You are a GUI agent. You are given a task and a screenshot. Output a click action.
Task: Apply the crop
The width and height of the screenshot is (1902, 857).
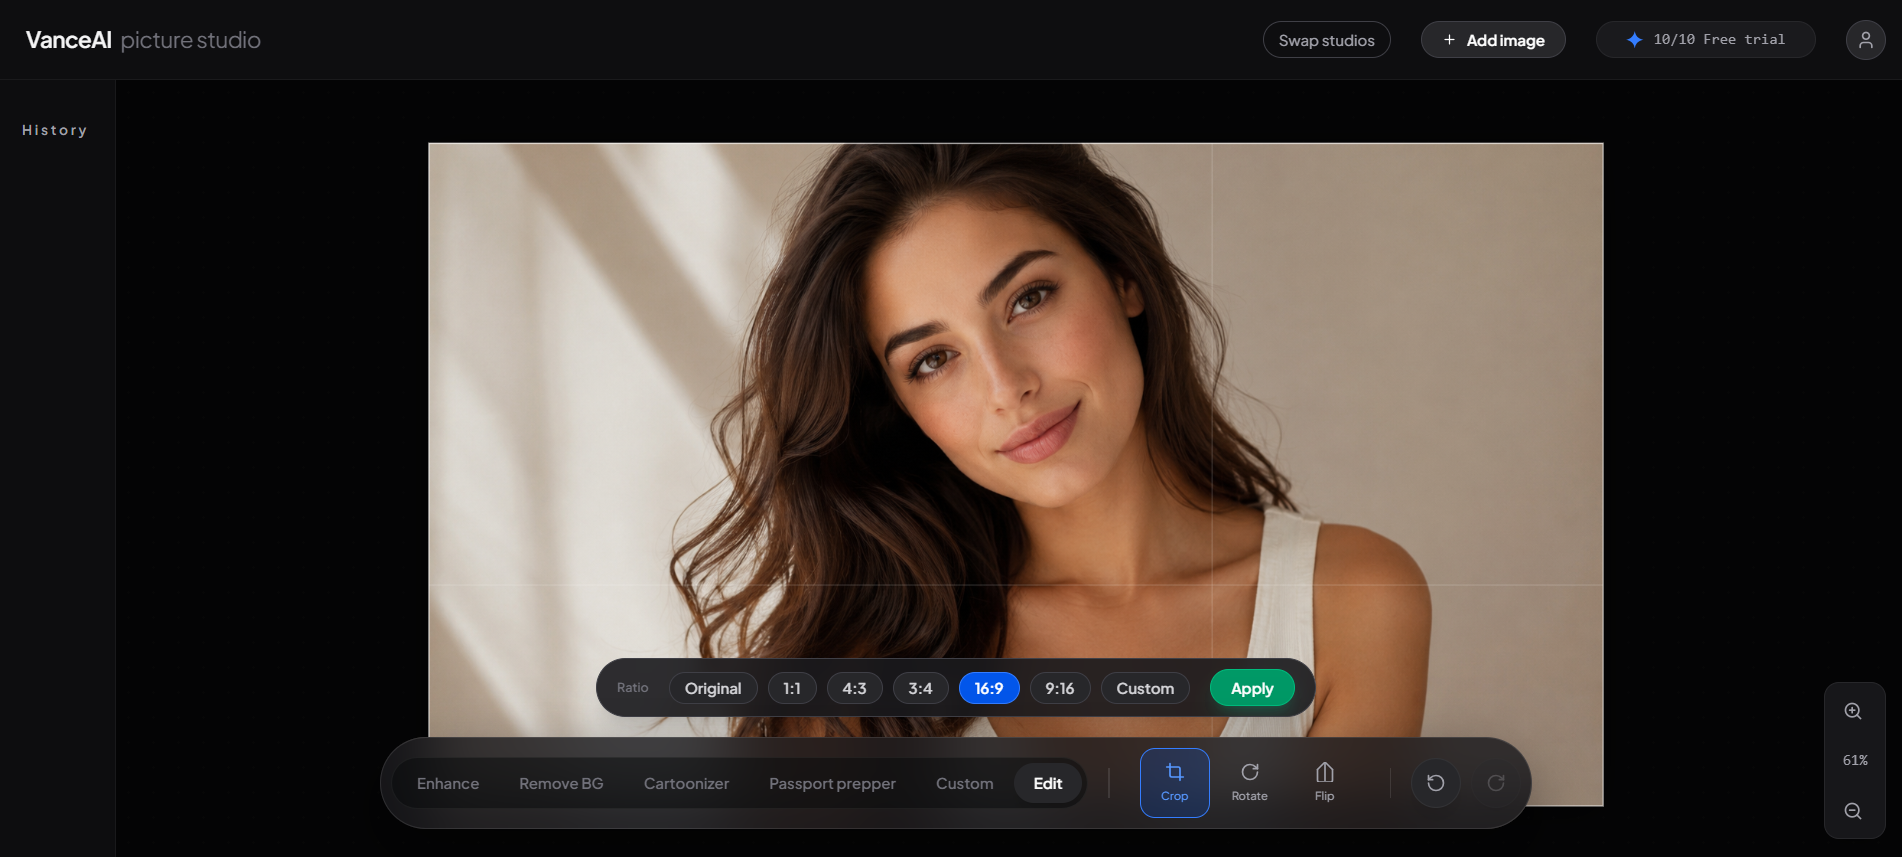point(1252,688)
